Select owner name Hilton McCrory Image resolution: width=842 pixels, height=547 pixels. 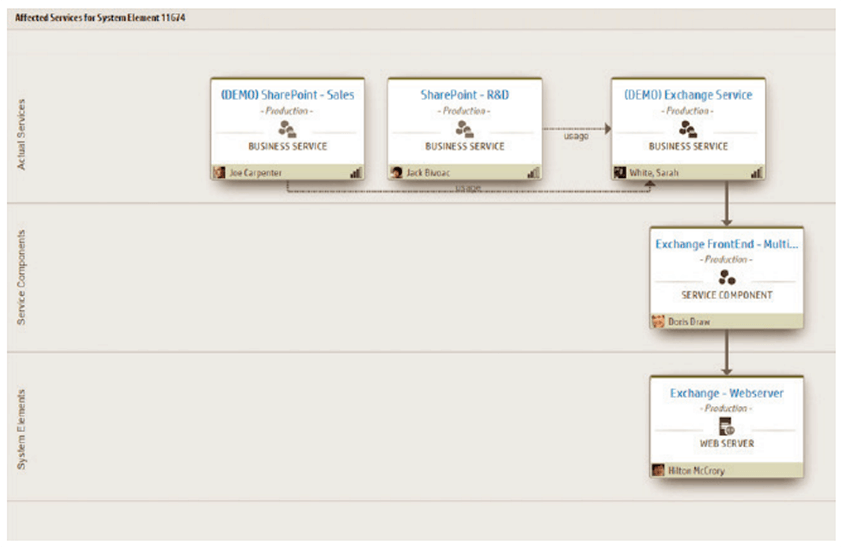click(696, 471)
